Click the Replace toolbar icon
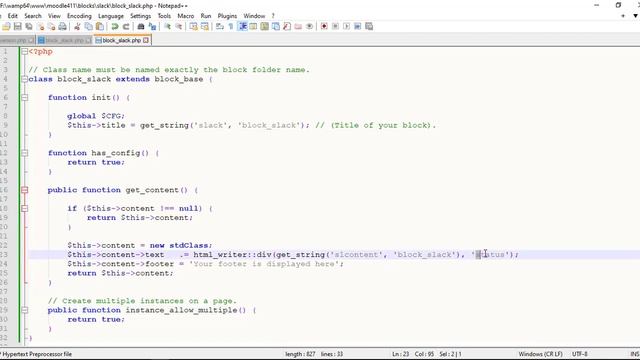The width and height of the screenshot is (640, 360). click(x=152, y=27)
